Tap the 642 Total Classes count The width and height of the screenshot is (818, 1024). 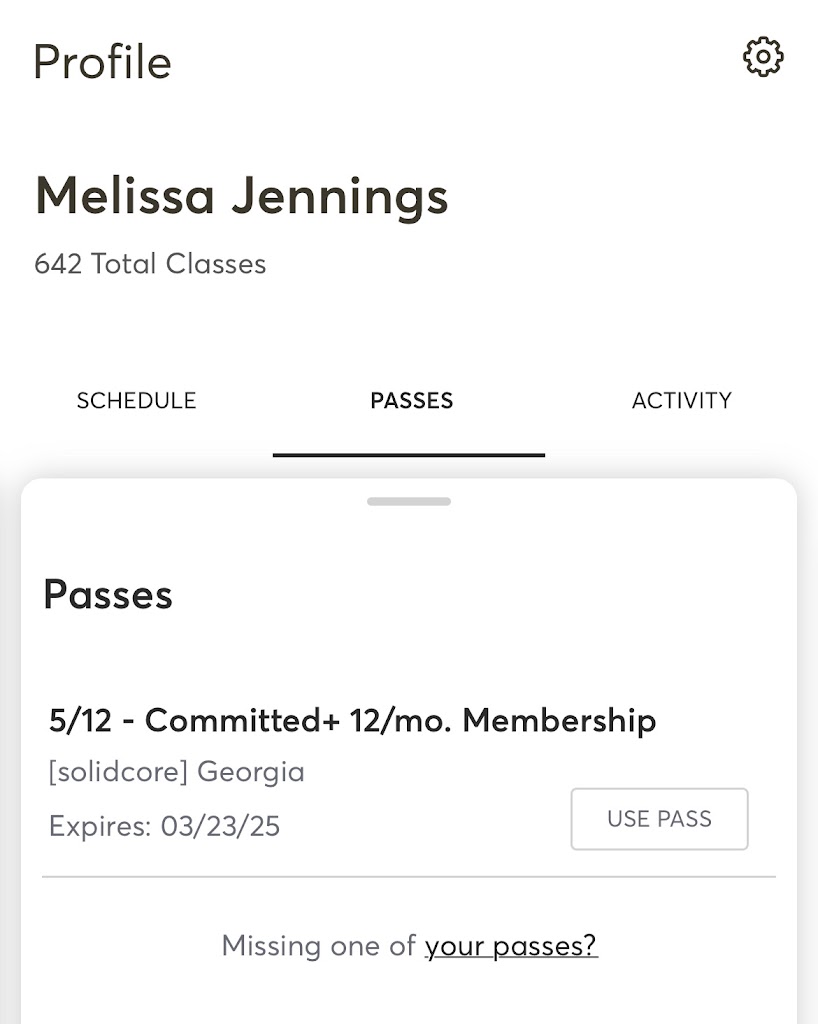click(150, 264)
